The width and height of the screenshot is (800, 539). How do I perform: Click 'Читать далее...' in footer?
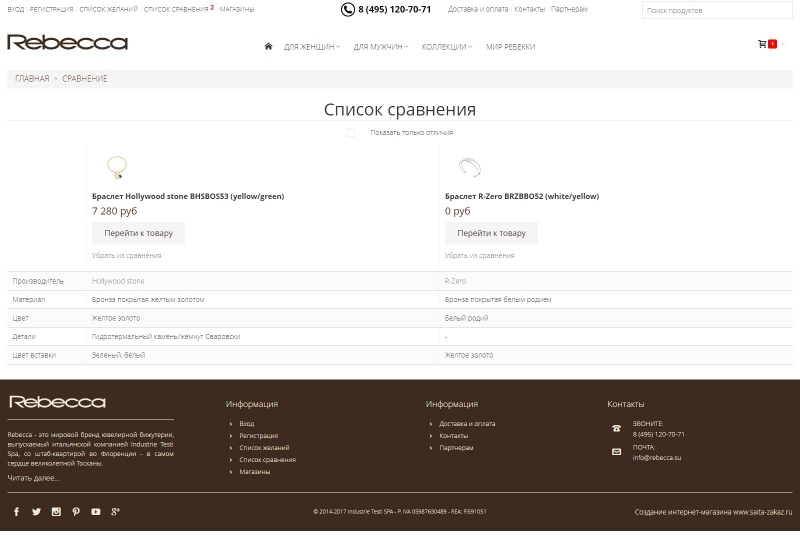point(33,478)
